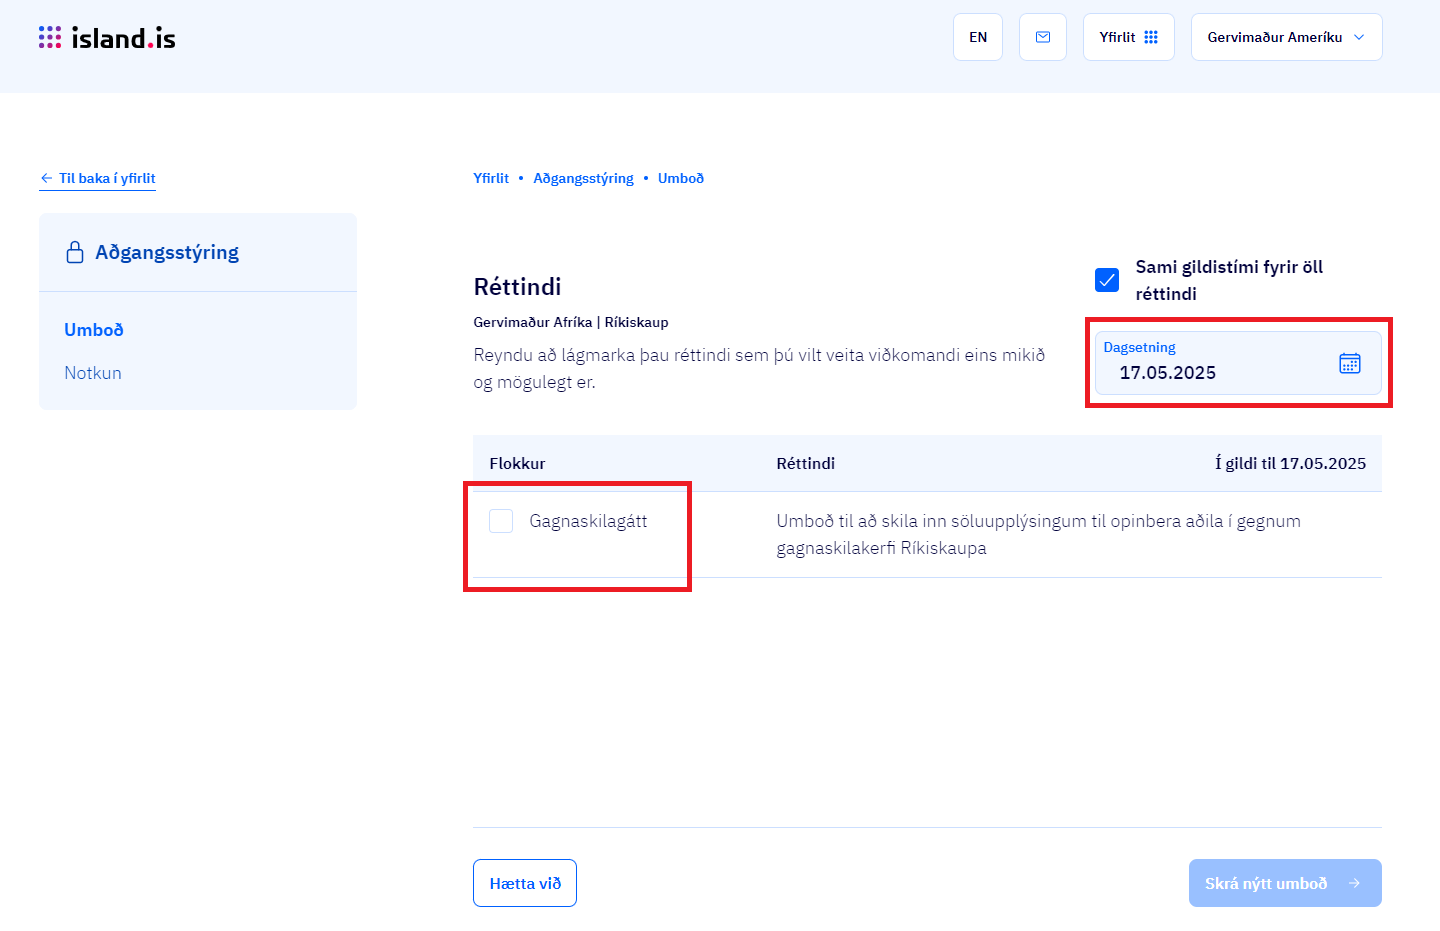Viewport: 1440px width, 931px height.
Task: Click Hætta við button
Action: [525, 883]
